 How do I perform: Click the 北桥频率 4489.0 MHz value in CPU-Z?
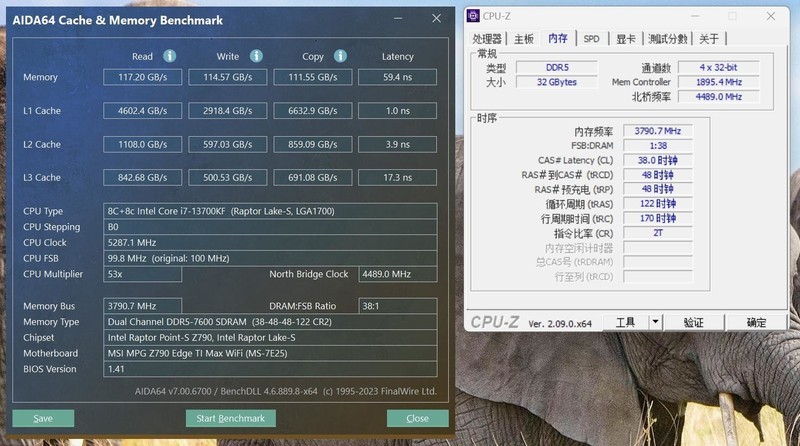pos(718,97)
